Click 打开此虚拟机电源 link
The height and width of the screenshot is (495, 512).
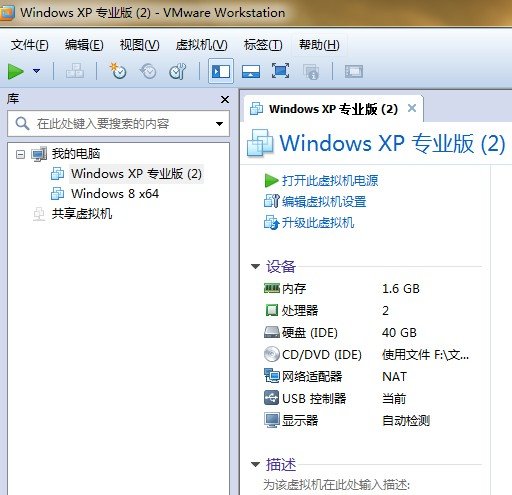point(330,181)
